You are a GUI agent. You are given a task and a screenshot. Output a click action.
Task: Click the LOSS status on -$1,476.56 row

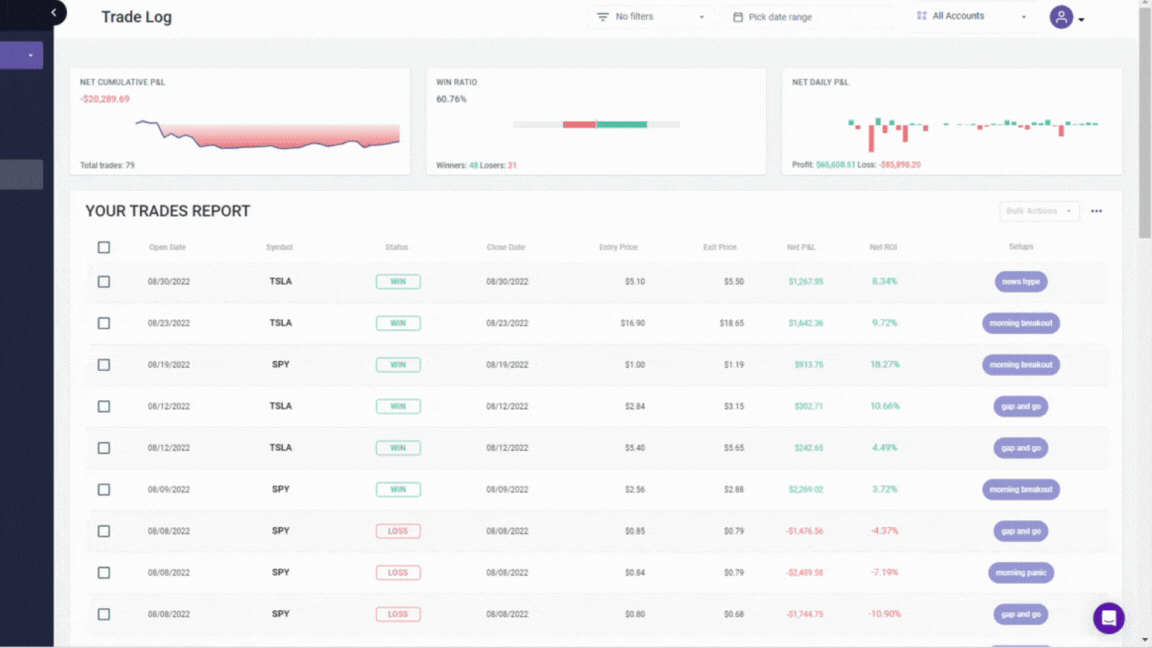pos(398,531)
